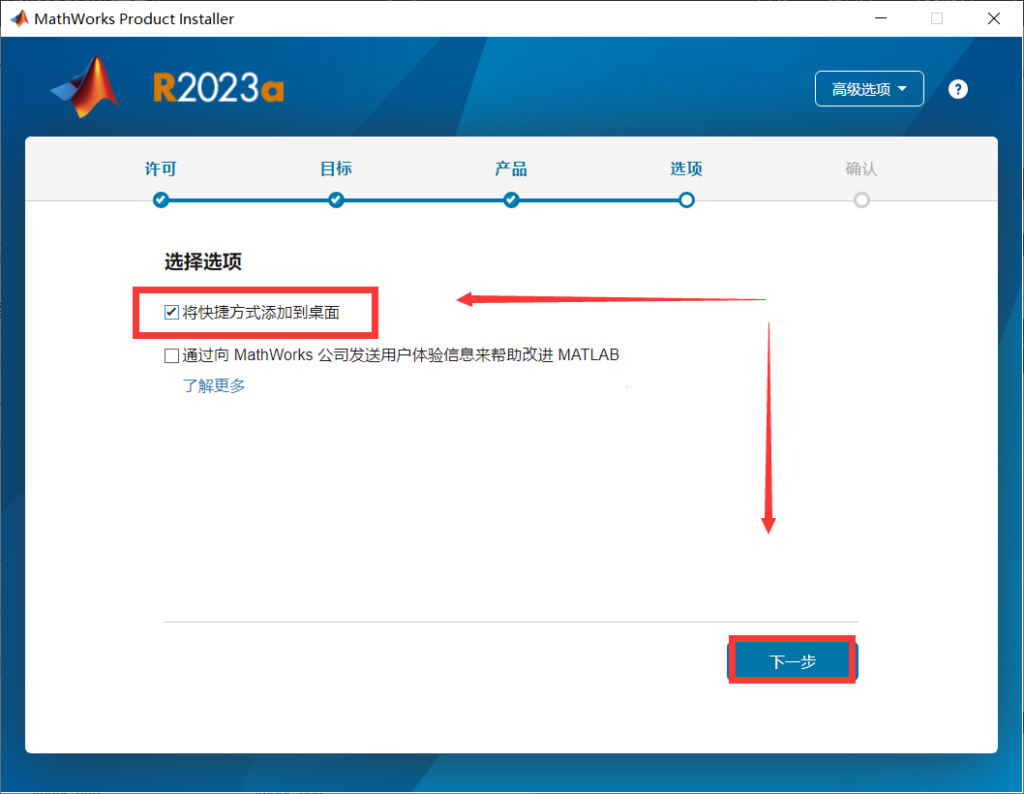Image resolution: width=1024 pixels, height=794 pixels.
Task: Open the 了解更多 link
Action: click(213, 385)
